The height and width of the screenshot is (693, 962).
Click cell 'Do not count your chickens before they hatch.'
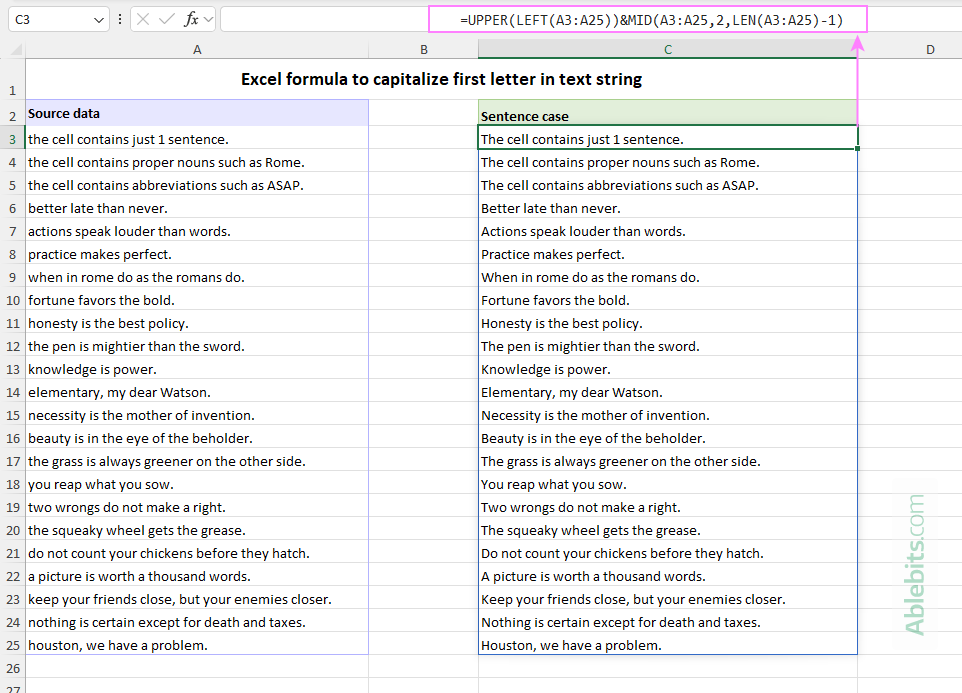(x=668, y=553)
